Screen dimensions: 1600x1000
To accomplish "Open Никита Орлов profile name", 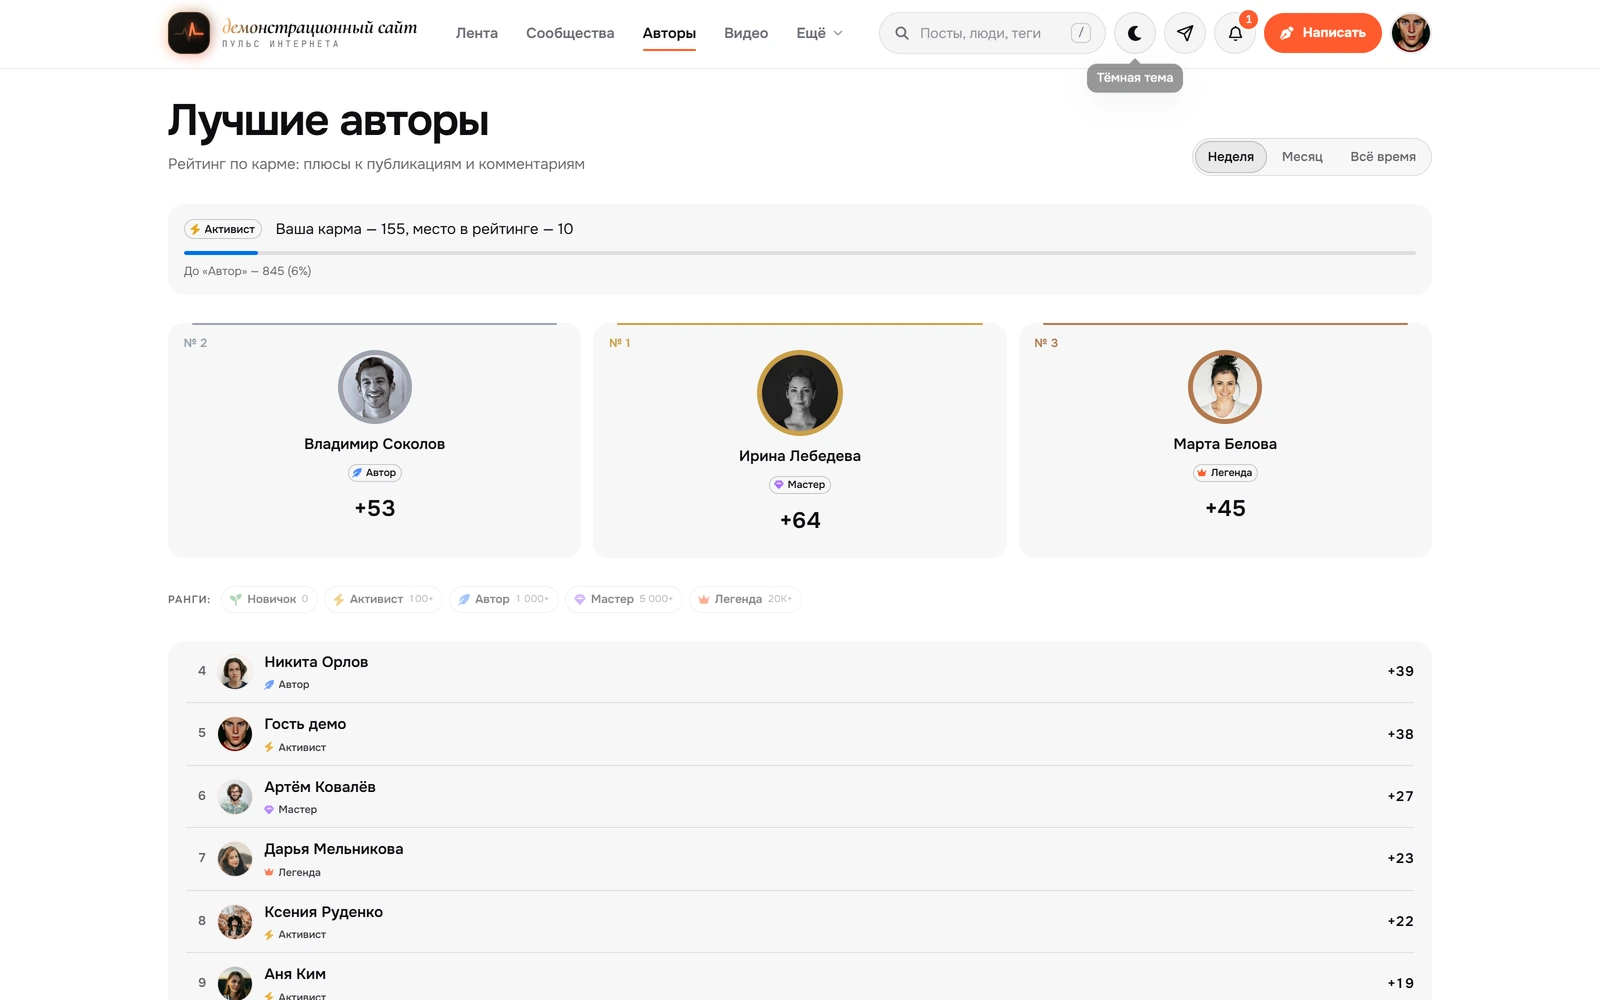I will pos(316,662).
